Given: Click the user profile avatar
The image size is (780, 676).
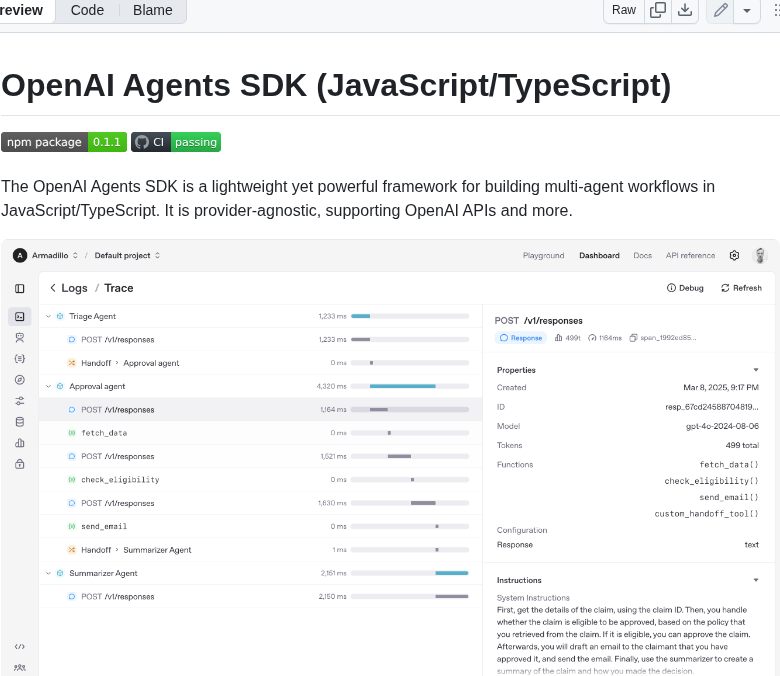Looking at the screenshot, I should tap(760, 256).
